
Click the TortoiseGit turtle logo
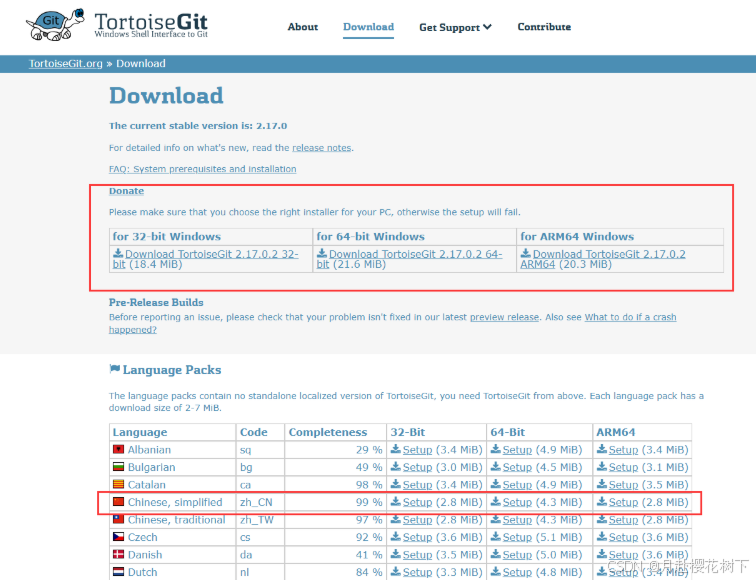coord(55,24)
